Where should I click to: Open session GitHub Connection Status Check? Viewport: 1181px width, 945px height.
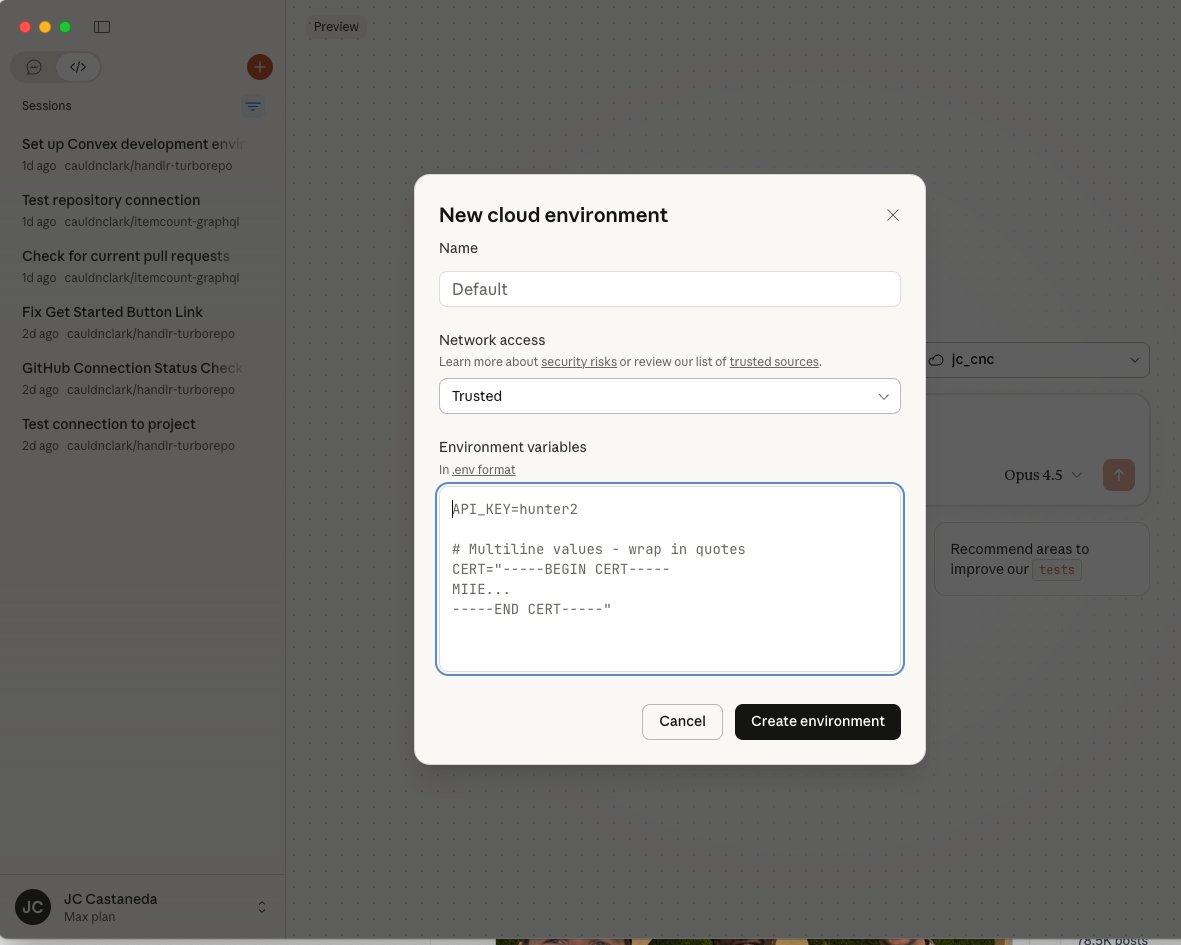point(133,378)
